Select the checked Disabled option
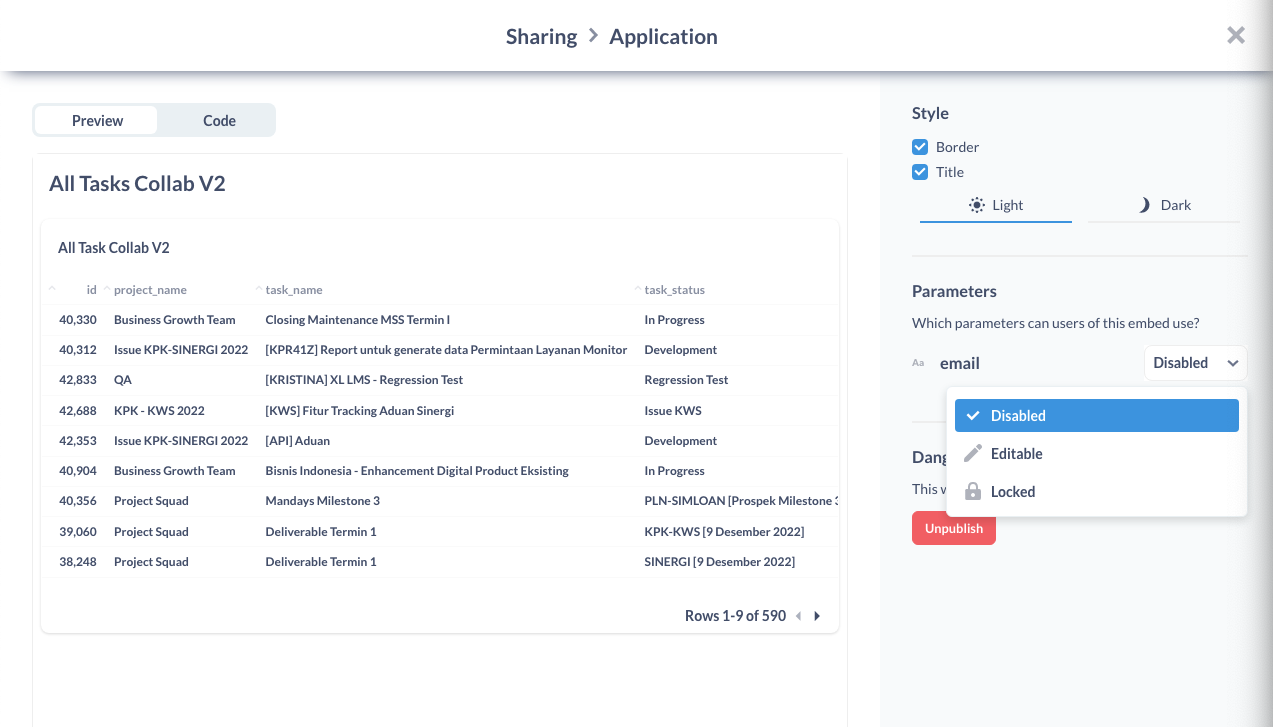This screenshot has width=1273, height=727. pyautogui.click(x=1096, y=416)
